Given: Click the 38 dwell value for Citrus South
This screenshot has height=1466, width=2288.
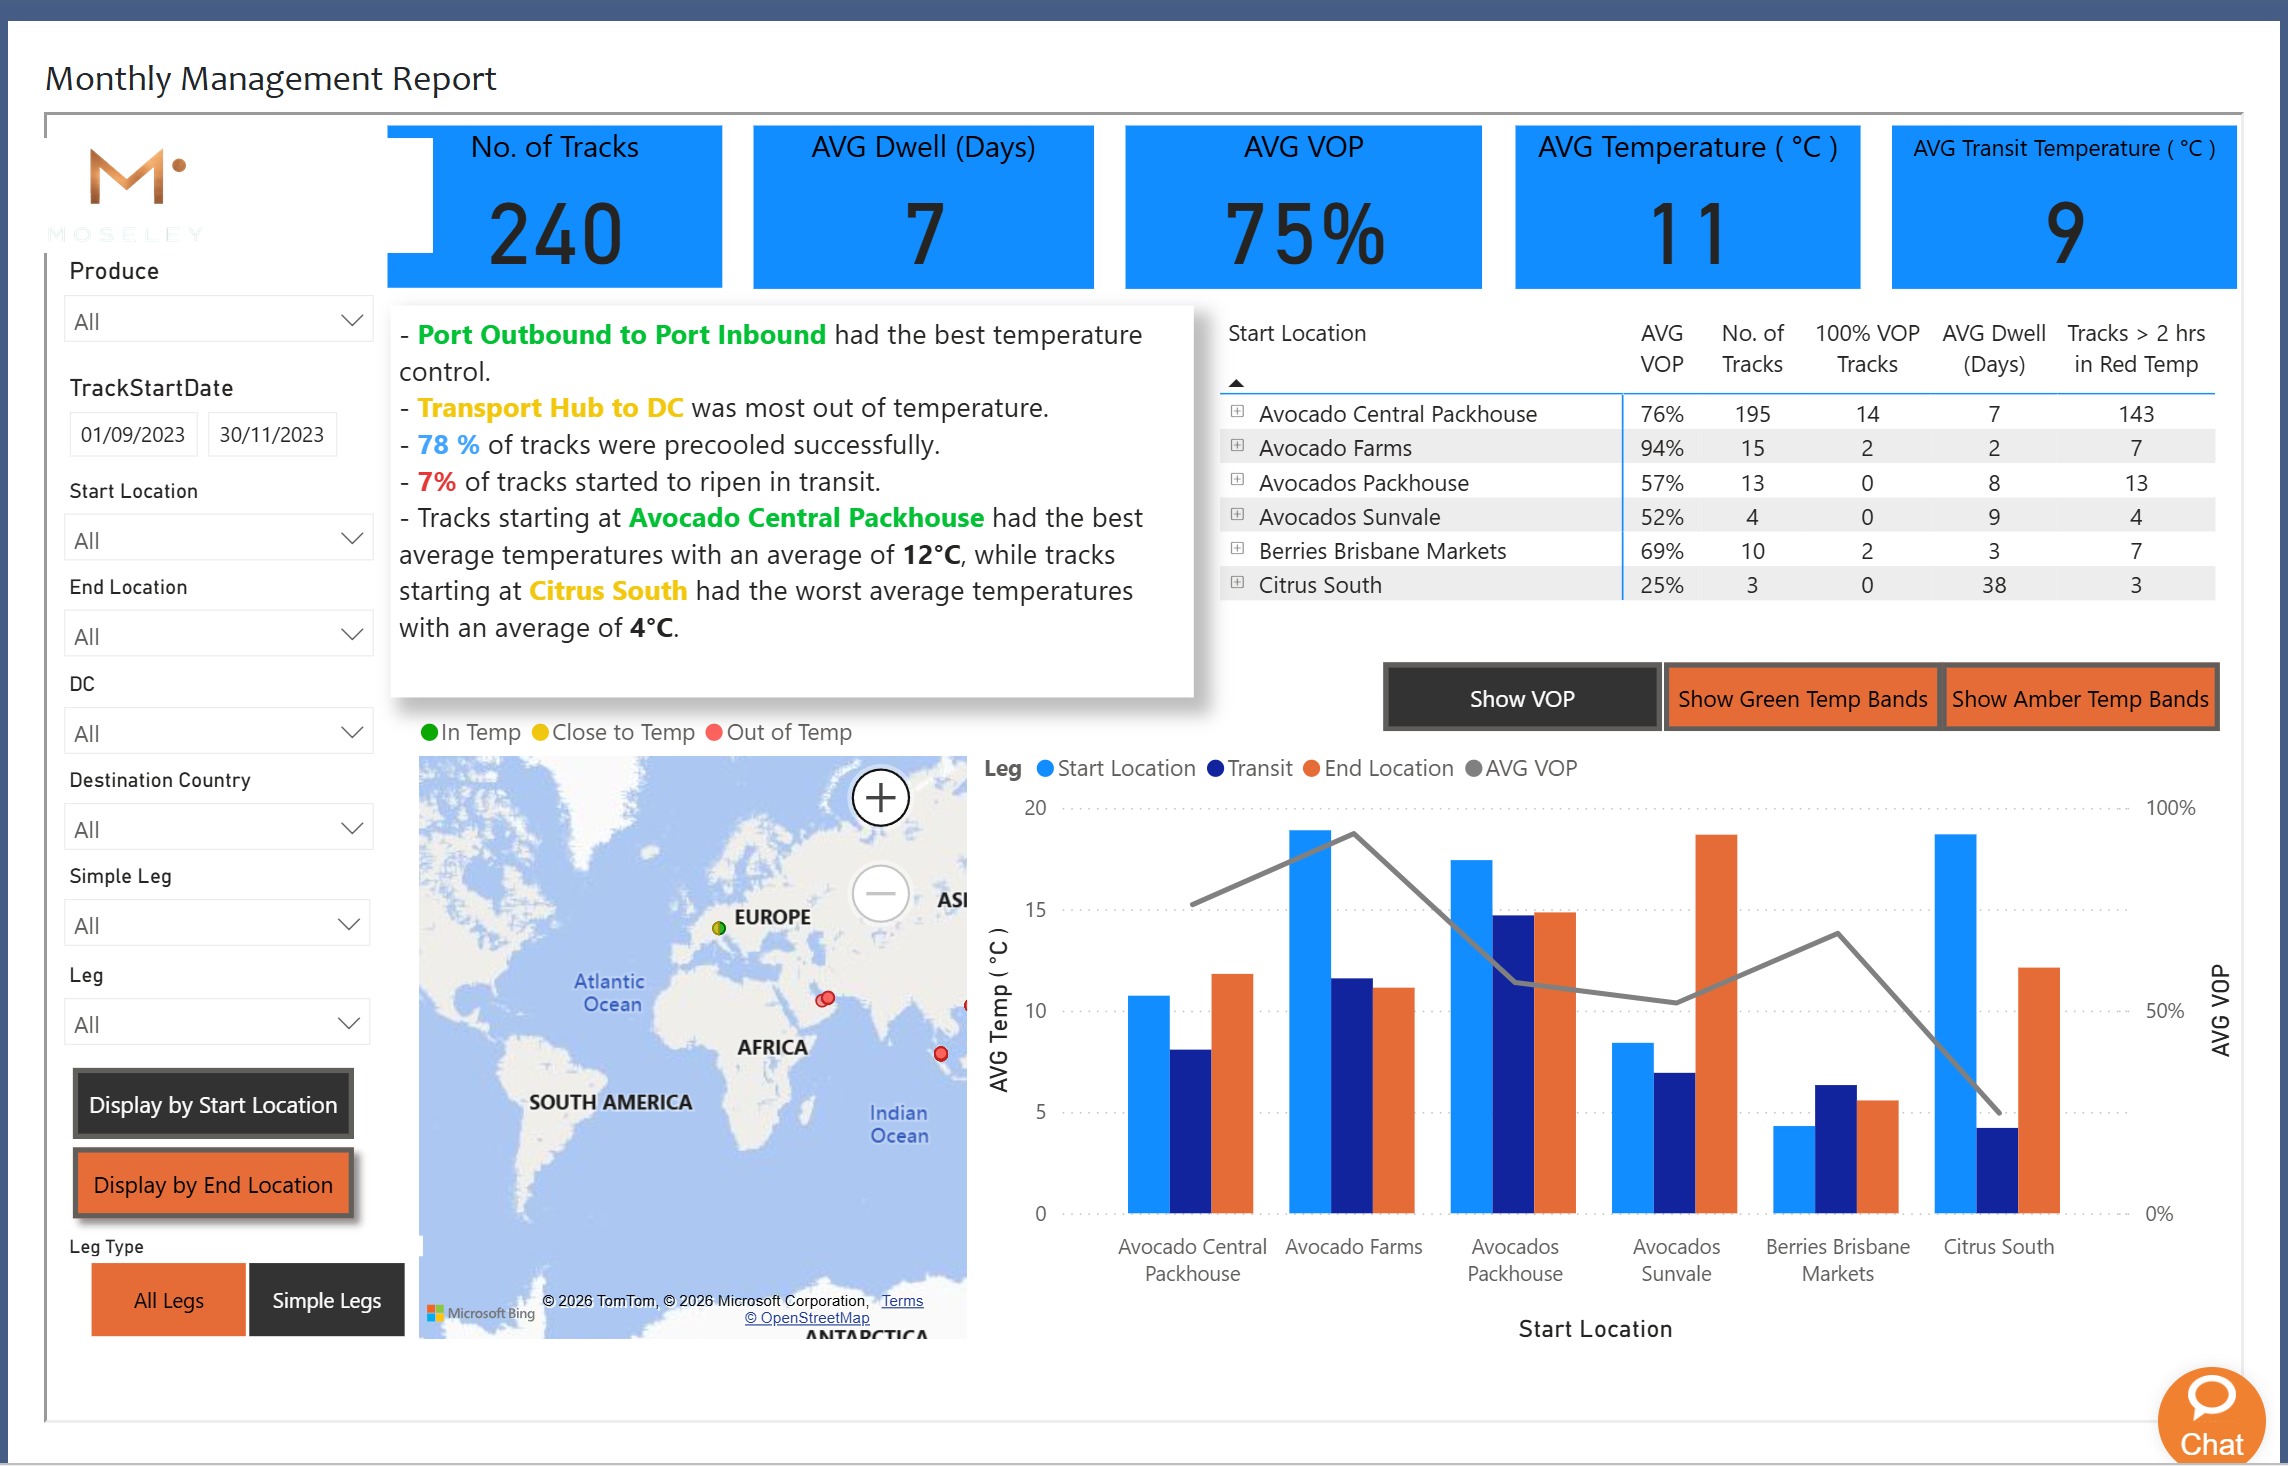Looking at the screenshot, I should [x=1994, y=585].
